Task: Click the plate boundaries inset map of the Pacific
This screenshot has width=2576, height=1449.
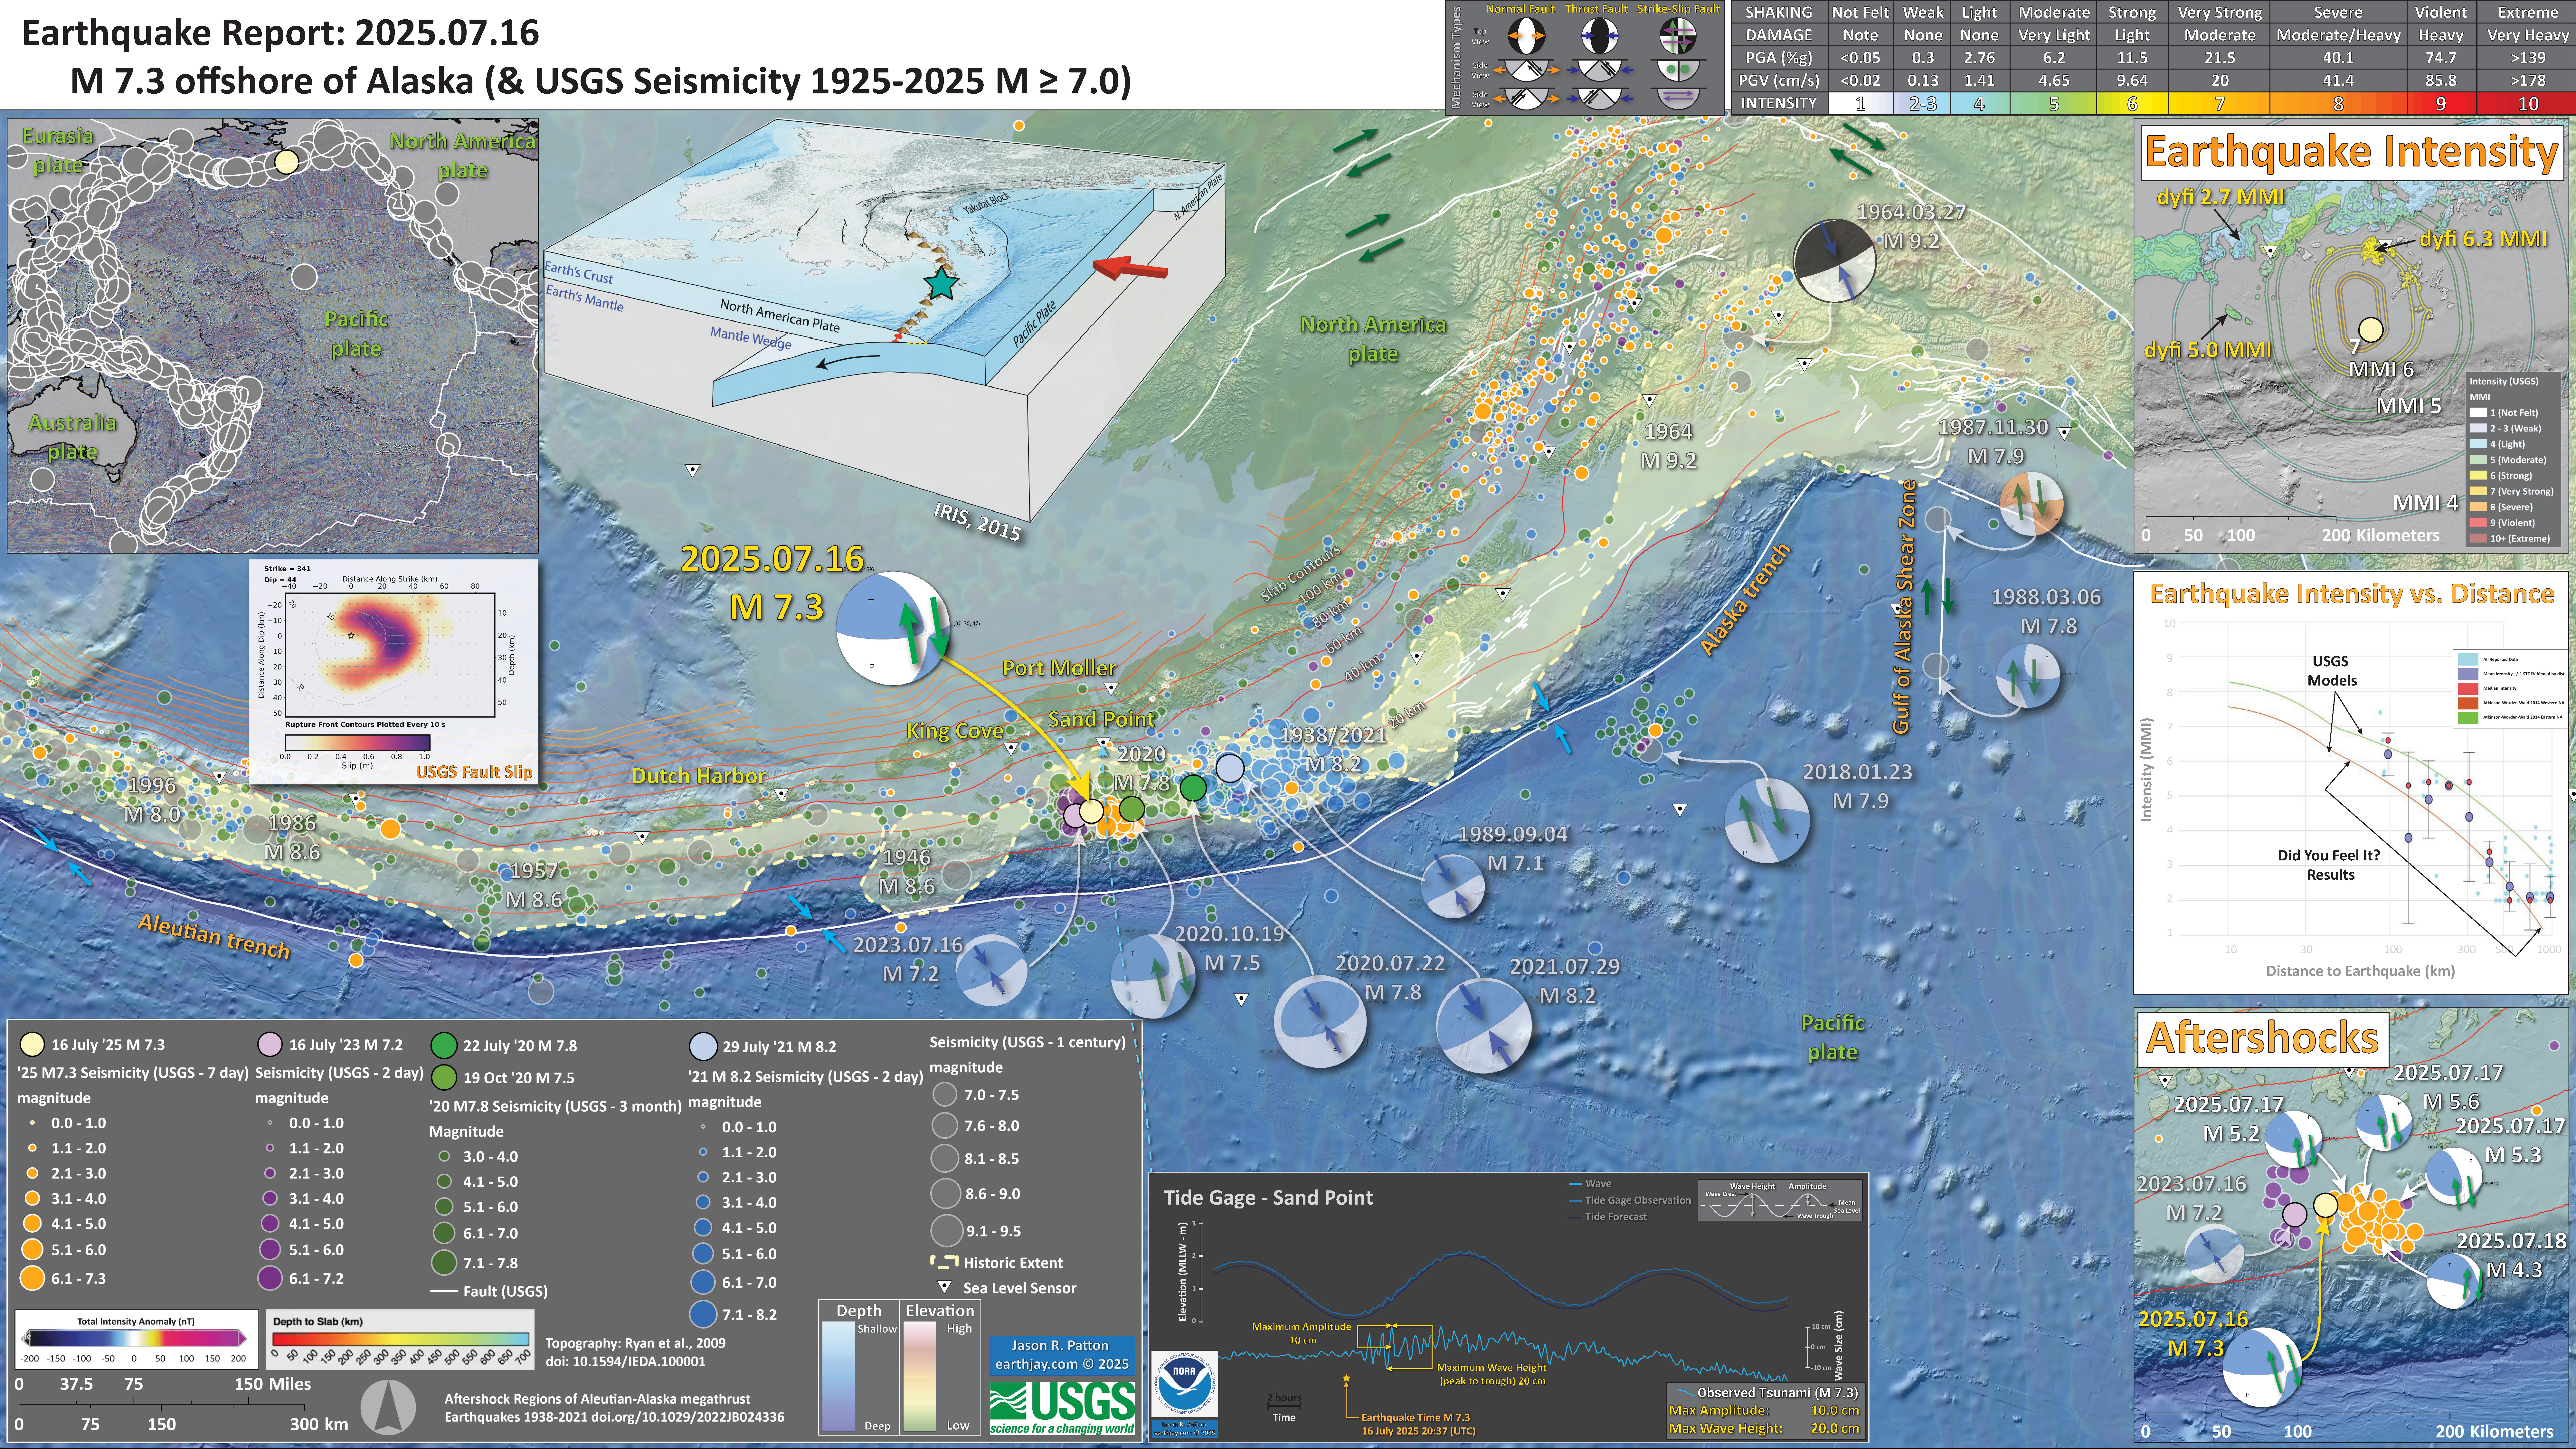Action: [x=273, y=336]
